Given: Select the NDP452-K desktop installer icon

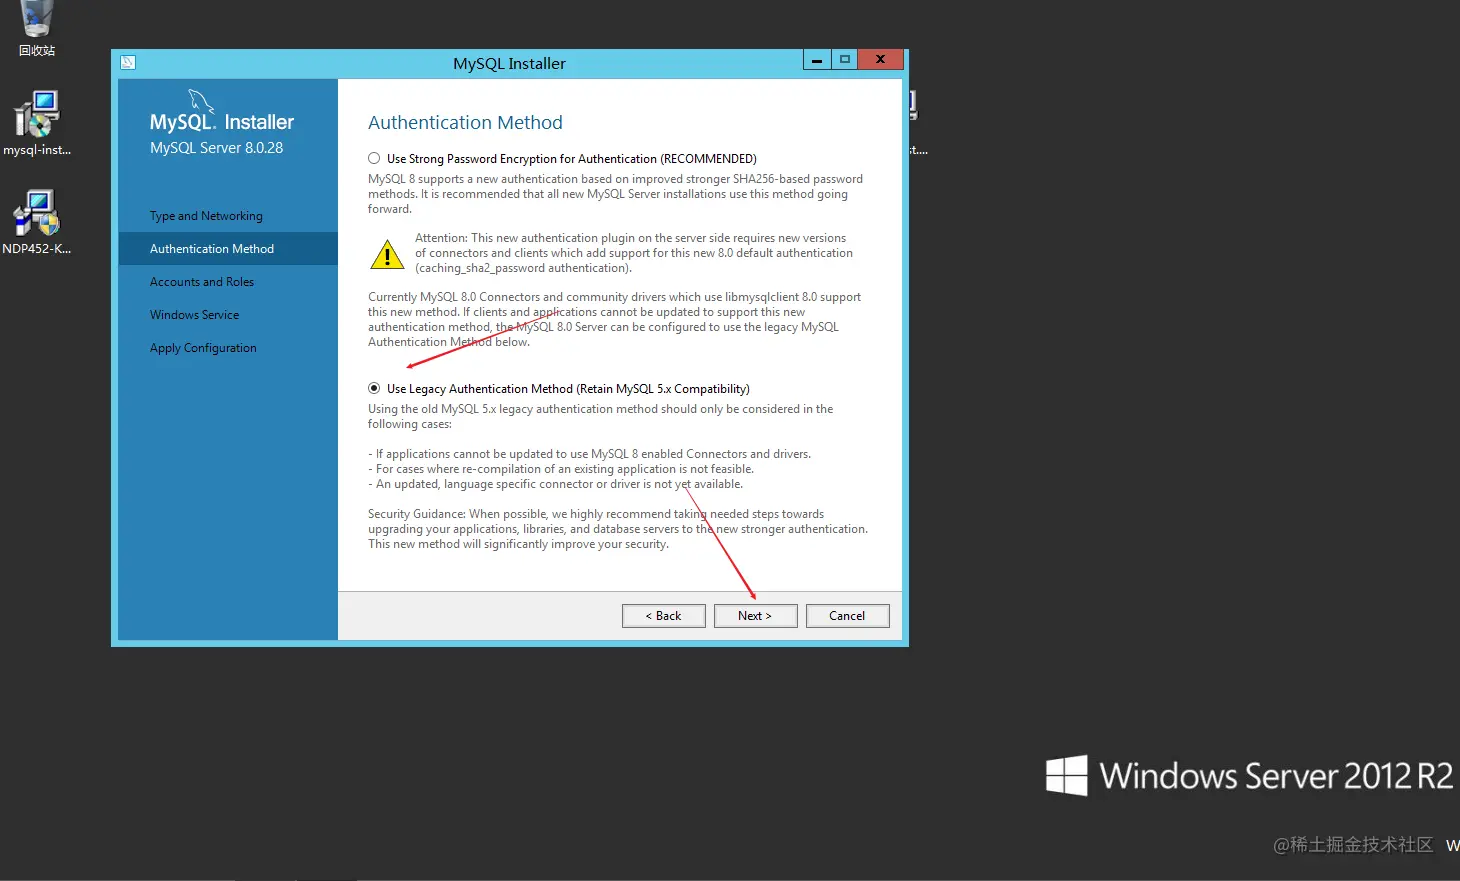Looking at the screenshot, I should tap(37, 222).
